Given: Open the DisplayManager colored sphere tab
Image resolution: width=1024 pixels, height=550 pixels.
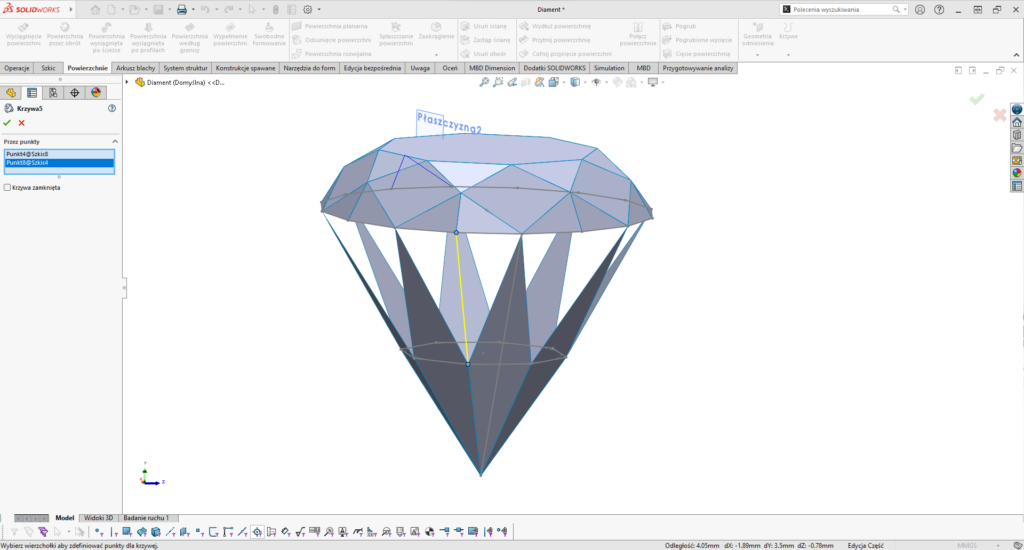Looking at the screenshot, I should point(96,92).
